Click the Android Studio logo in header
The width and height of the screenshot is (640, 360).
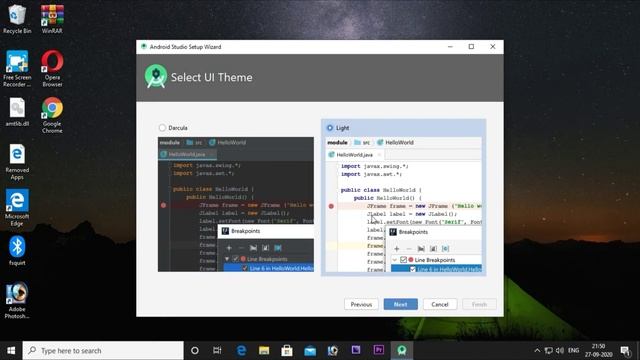coord(156,76)
